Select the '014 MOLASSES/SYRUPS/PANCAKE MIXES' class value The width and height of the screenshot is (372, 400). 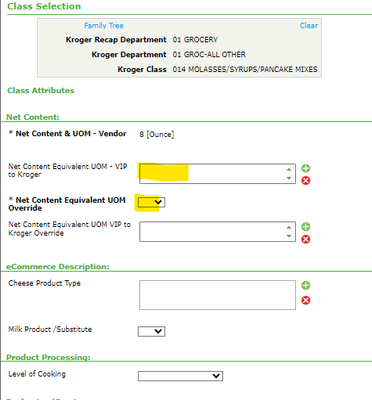tap(245, 69)
